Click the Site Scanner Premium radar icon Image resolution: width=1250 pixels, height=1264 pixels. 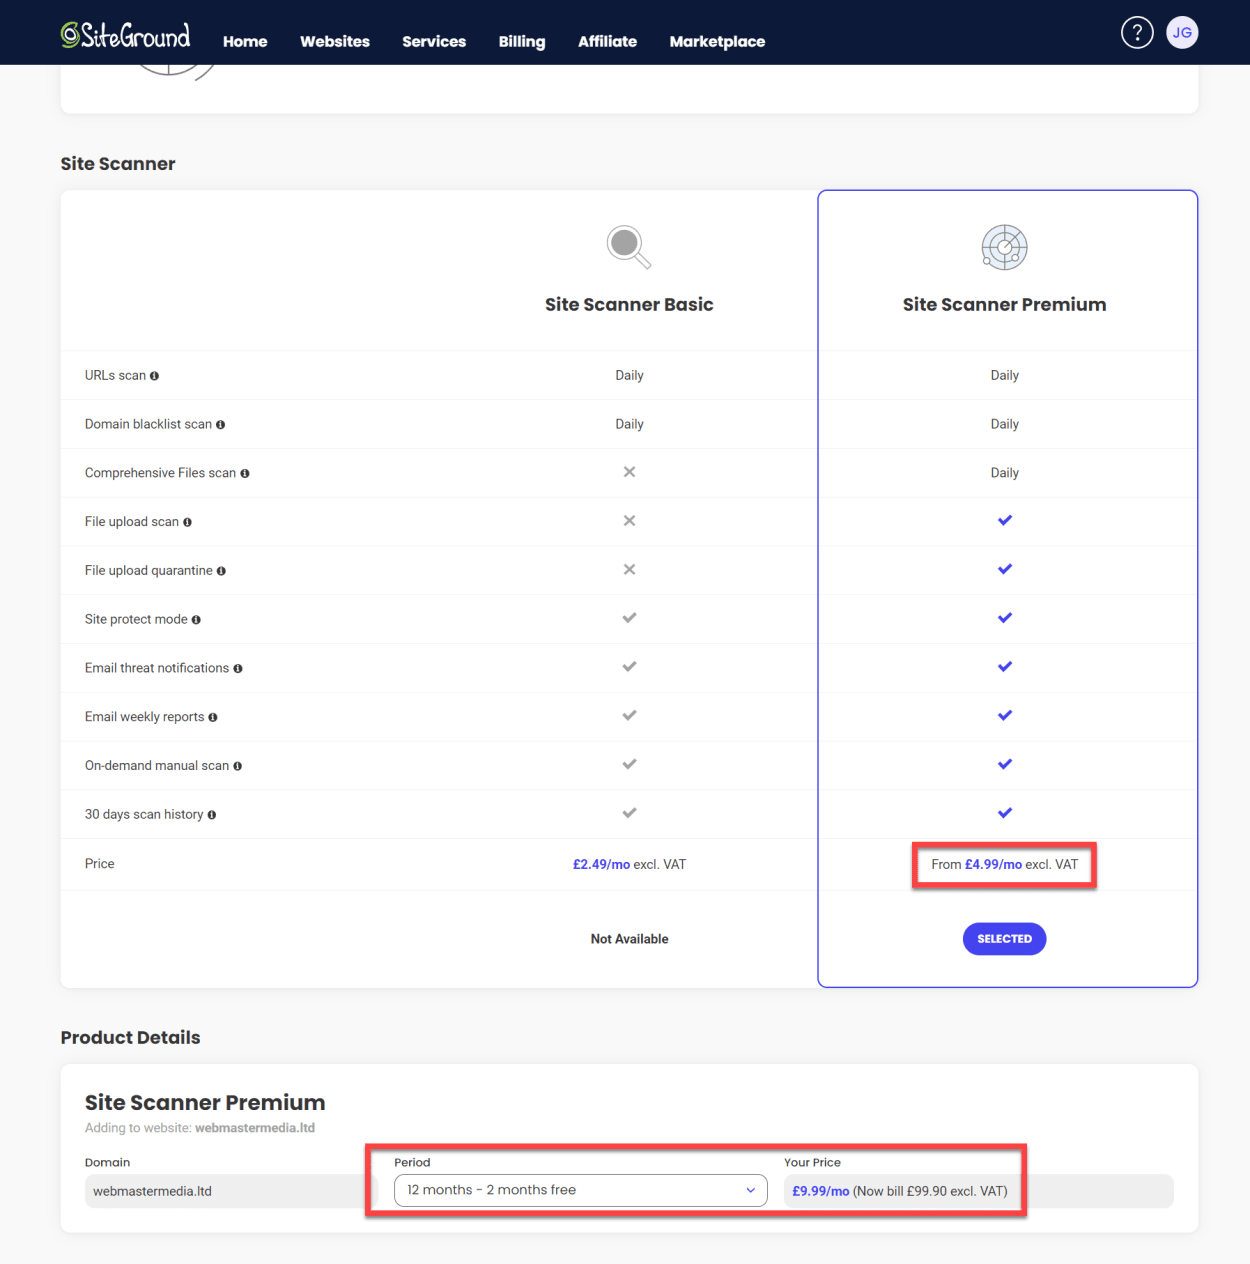pyautogui.click(x=1004, y=247)
